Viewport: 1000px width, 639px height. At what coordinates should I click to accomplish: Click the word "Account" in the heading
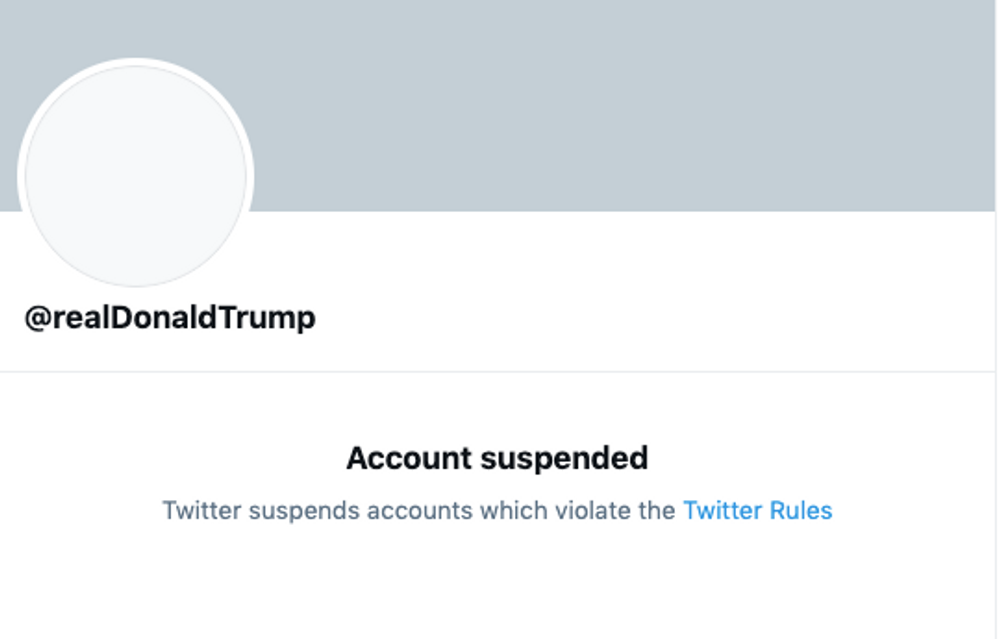[x=409, y=458]
